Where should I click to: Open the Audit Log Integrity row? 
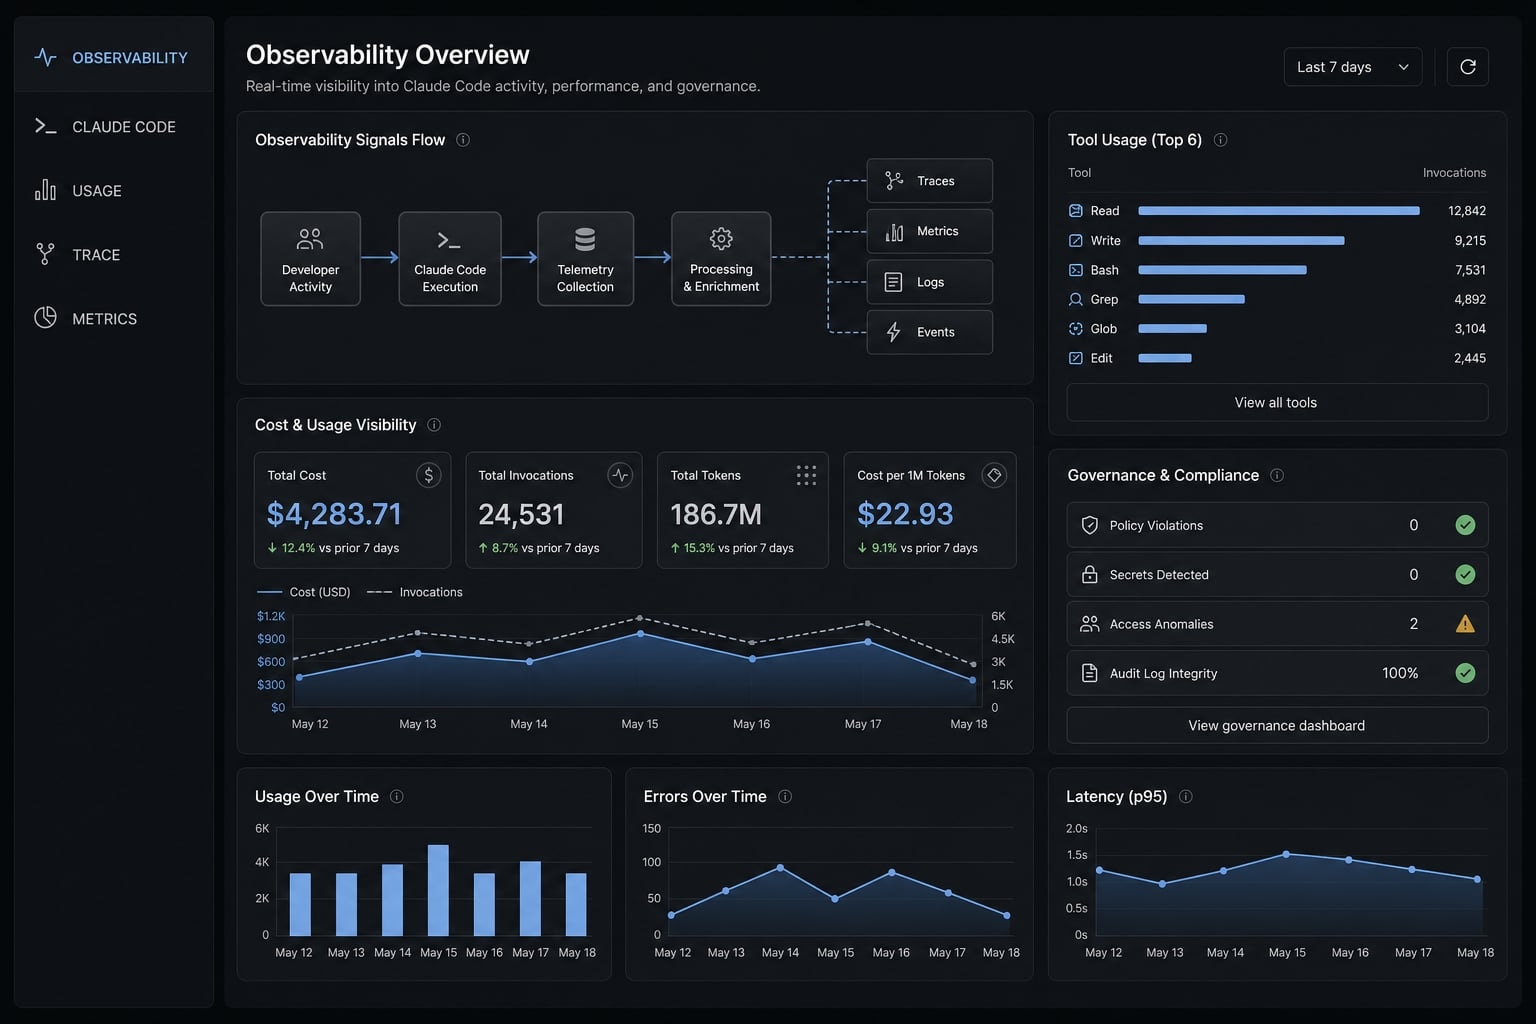[x=1277, y=673]
